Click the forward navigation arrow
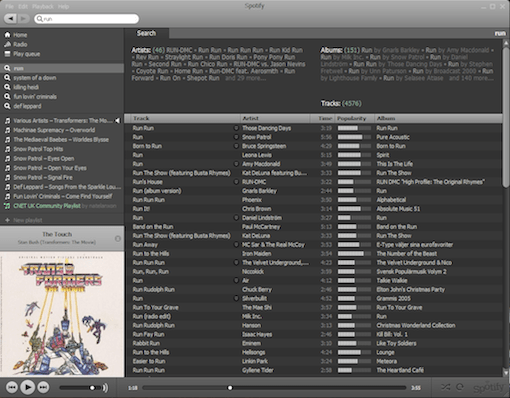 pos(23,18)
